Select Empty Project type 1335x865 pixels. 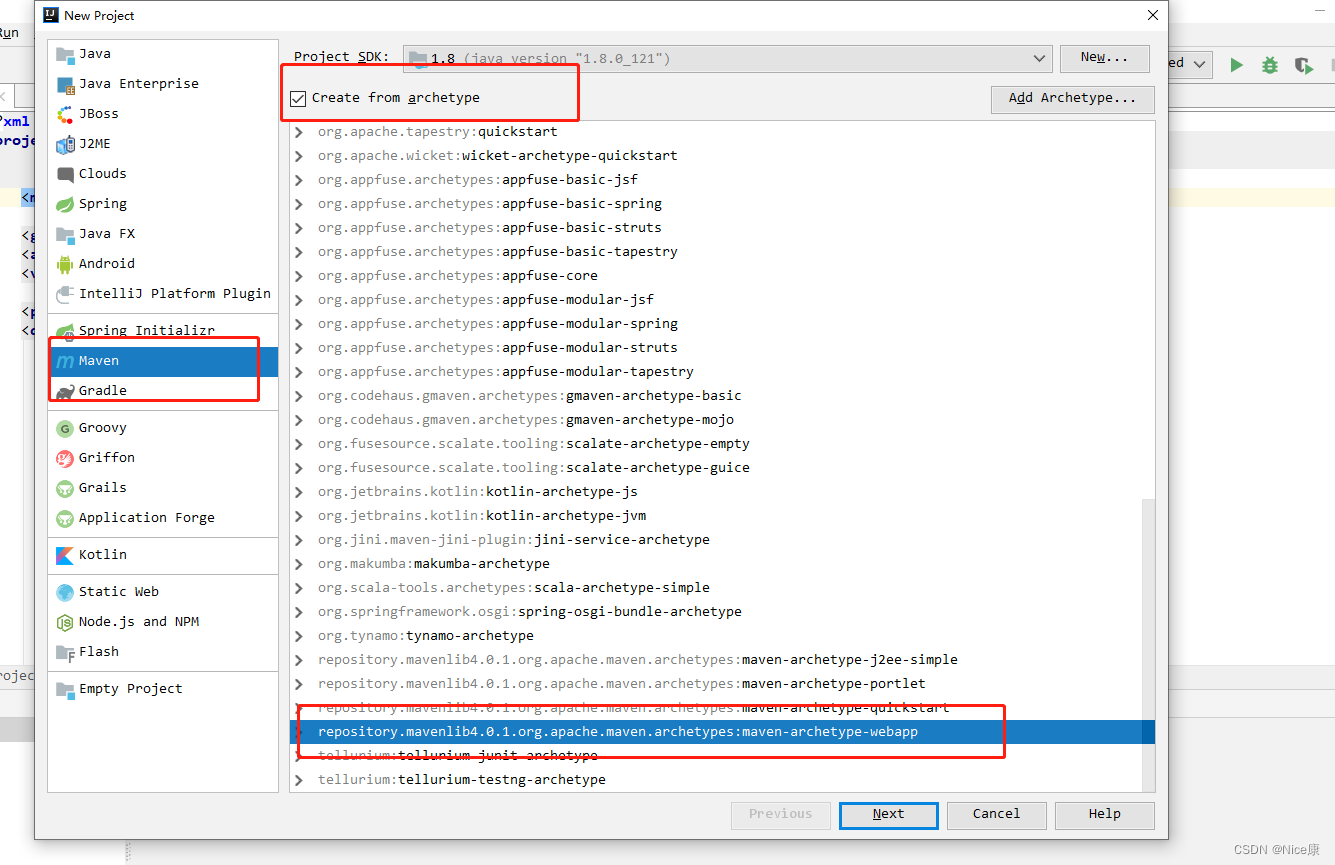click(163, 689)
